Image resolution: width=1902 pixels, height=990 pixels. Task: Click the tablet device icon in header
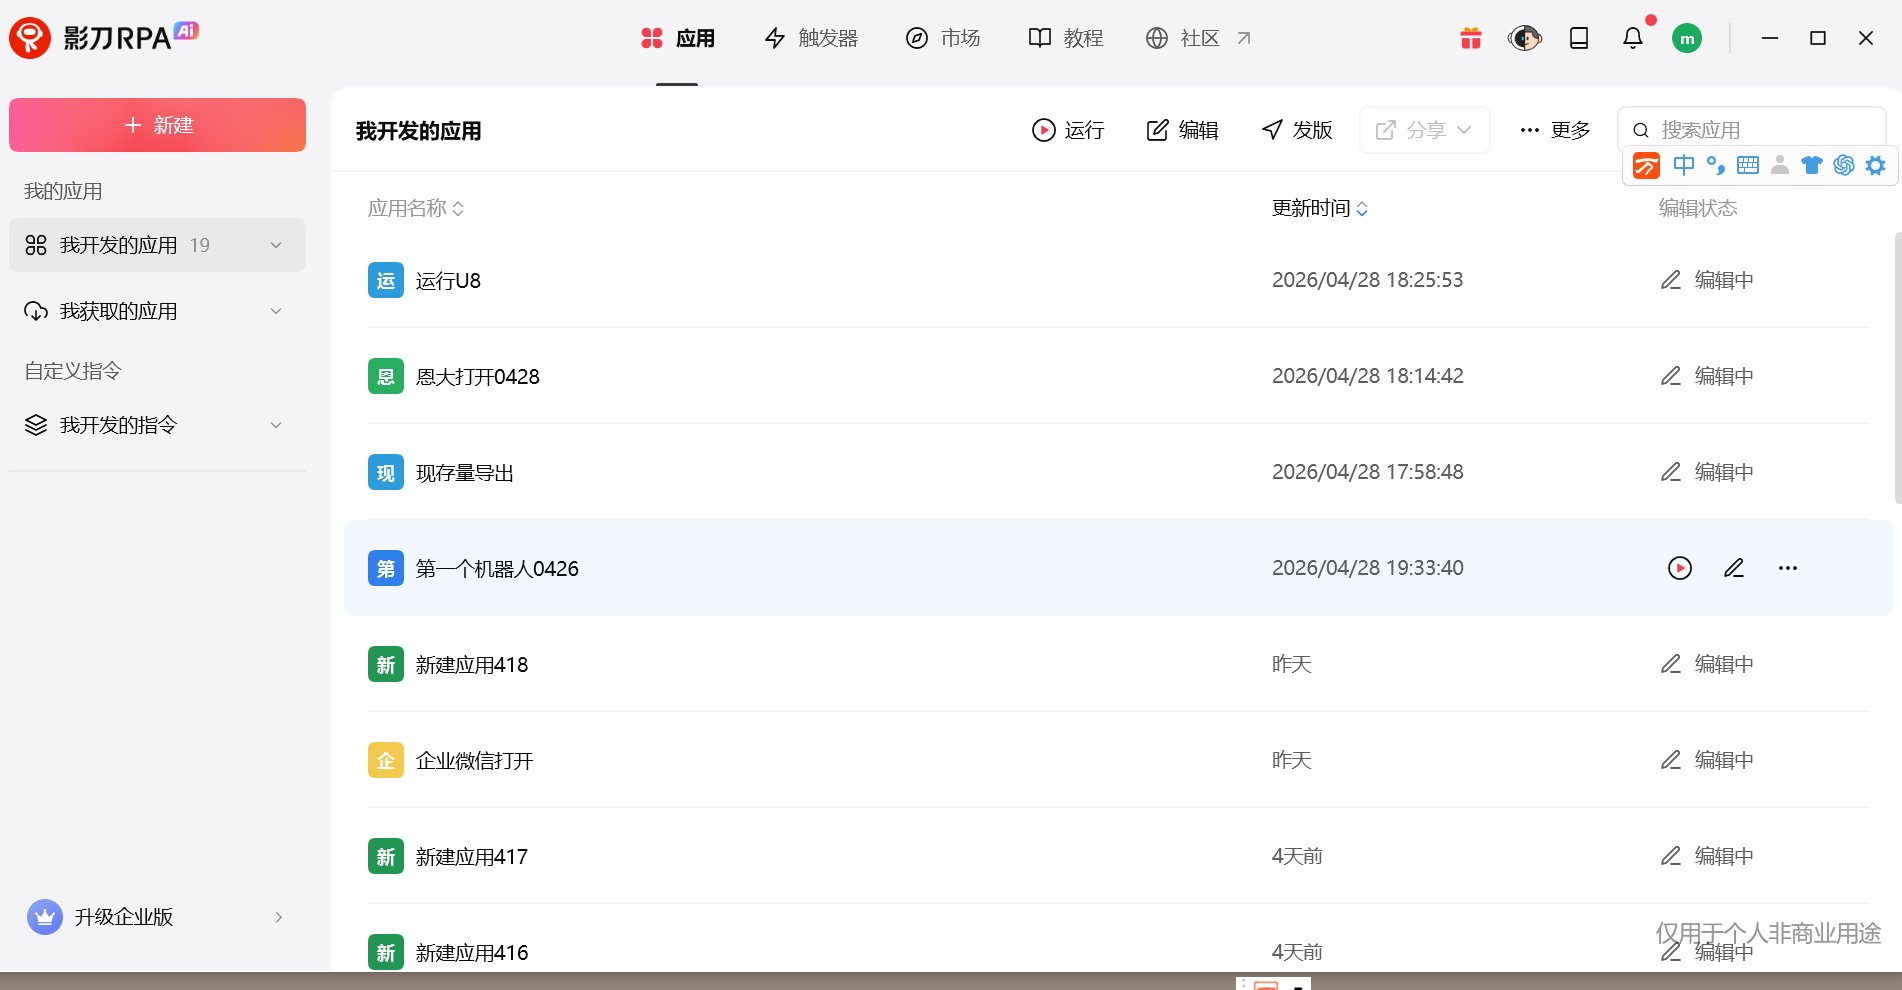point(1579,38)
